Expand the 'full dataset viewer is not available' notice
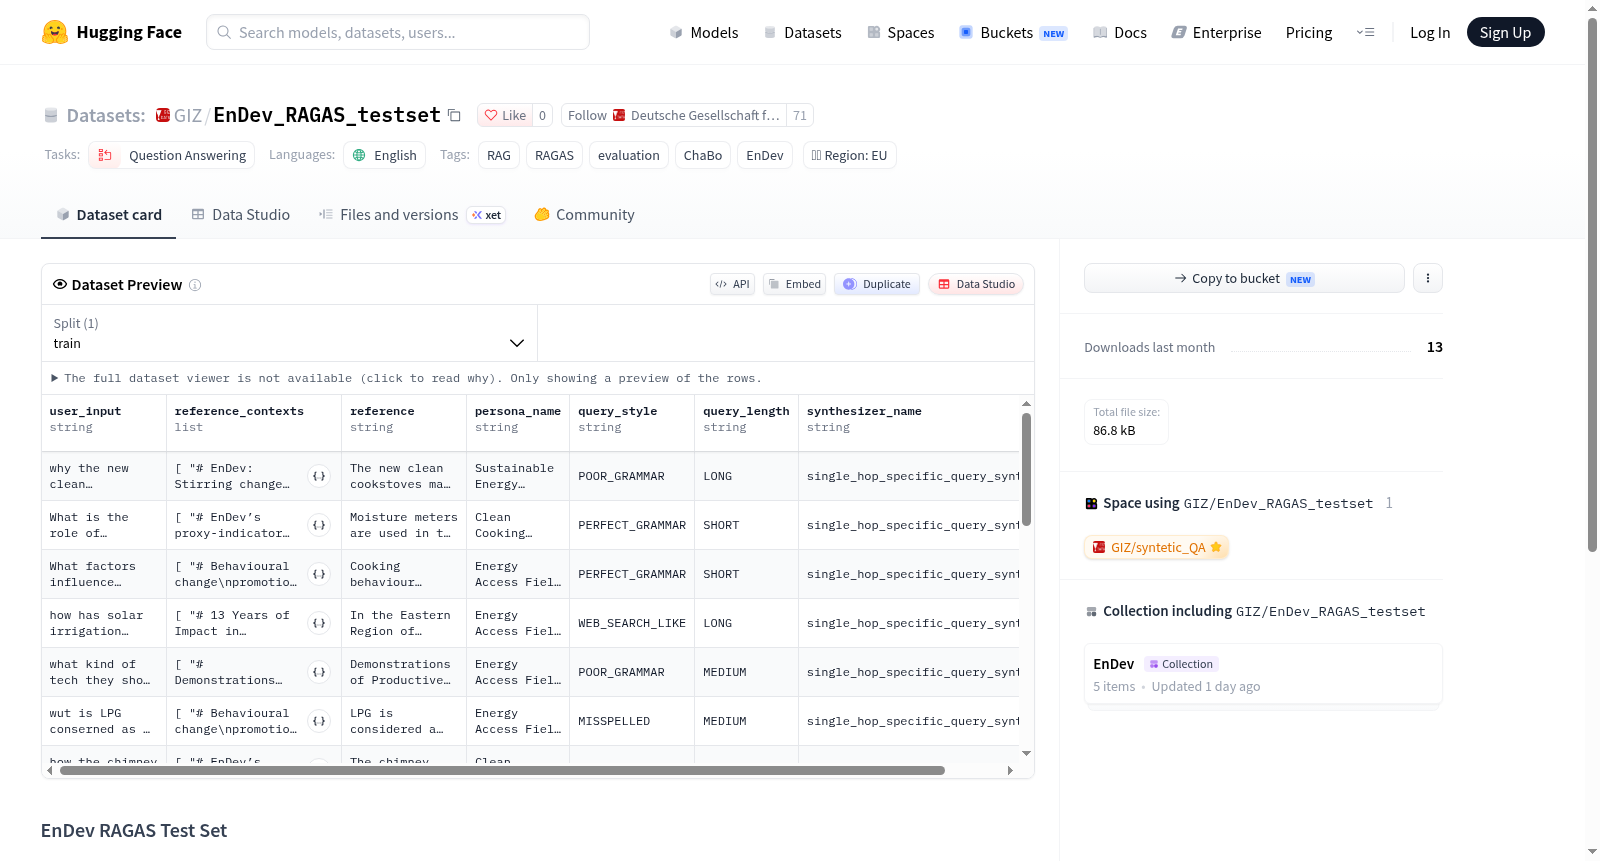The height and width of the screenshot is (861, 1600). coord(407,378)
